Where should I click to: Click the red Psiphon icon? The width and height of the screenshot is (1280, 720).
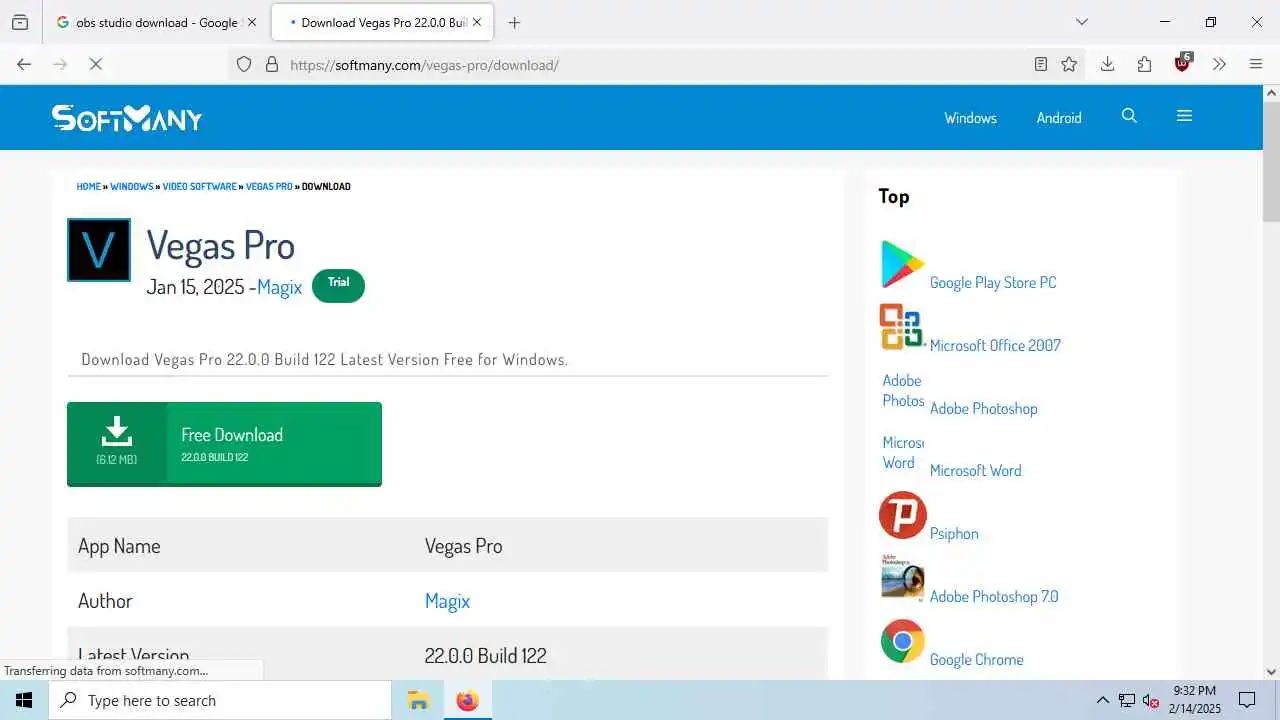[x=902, y=515]
